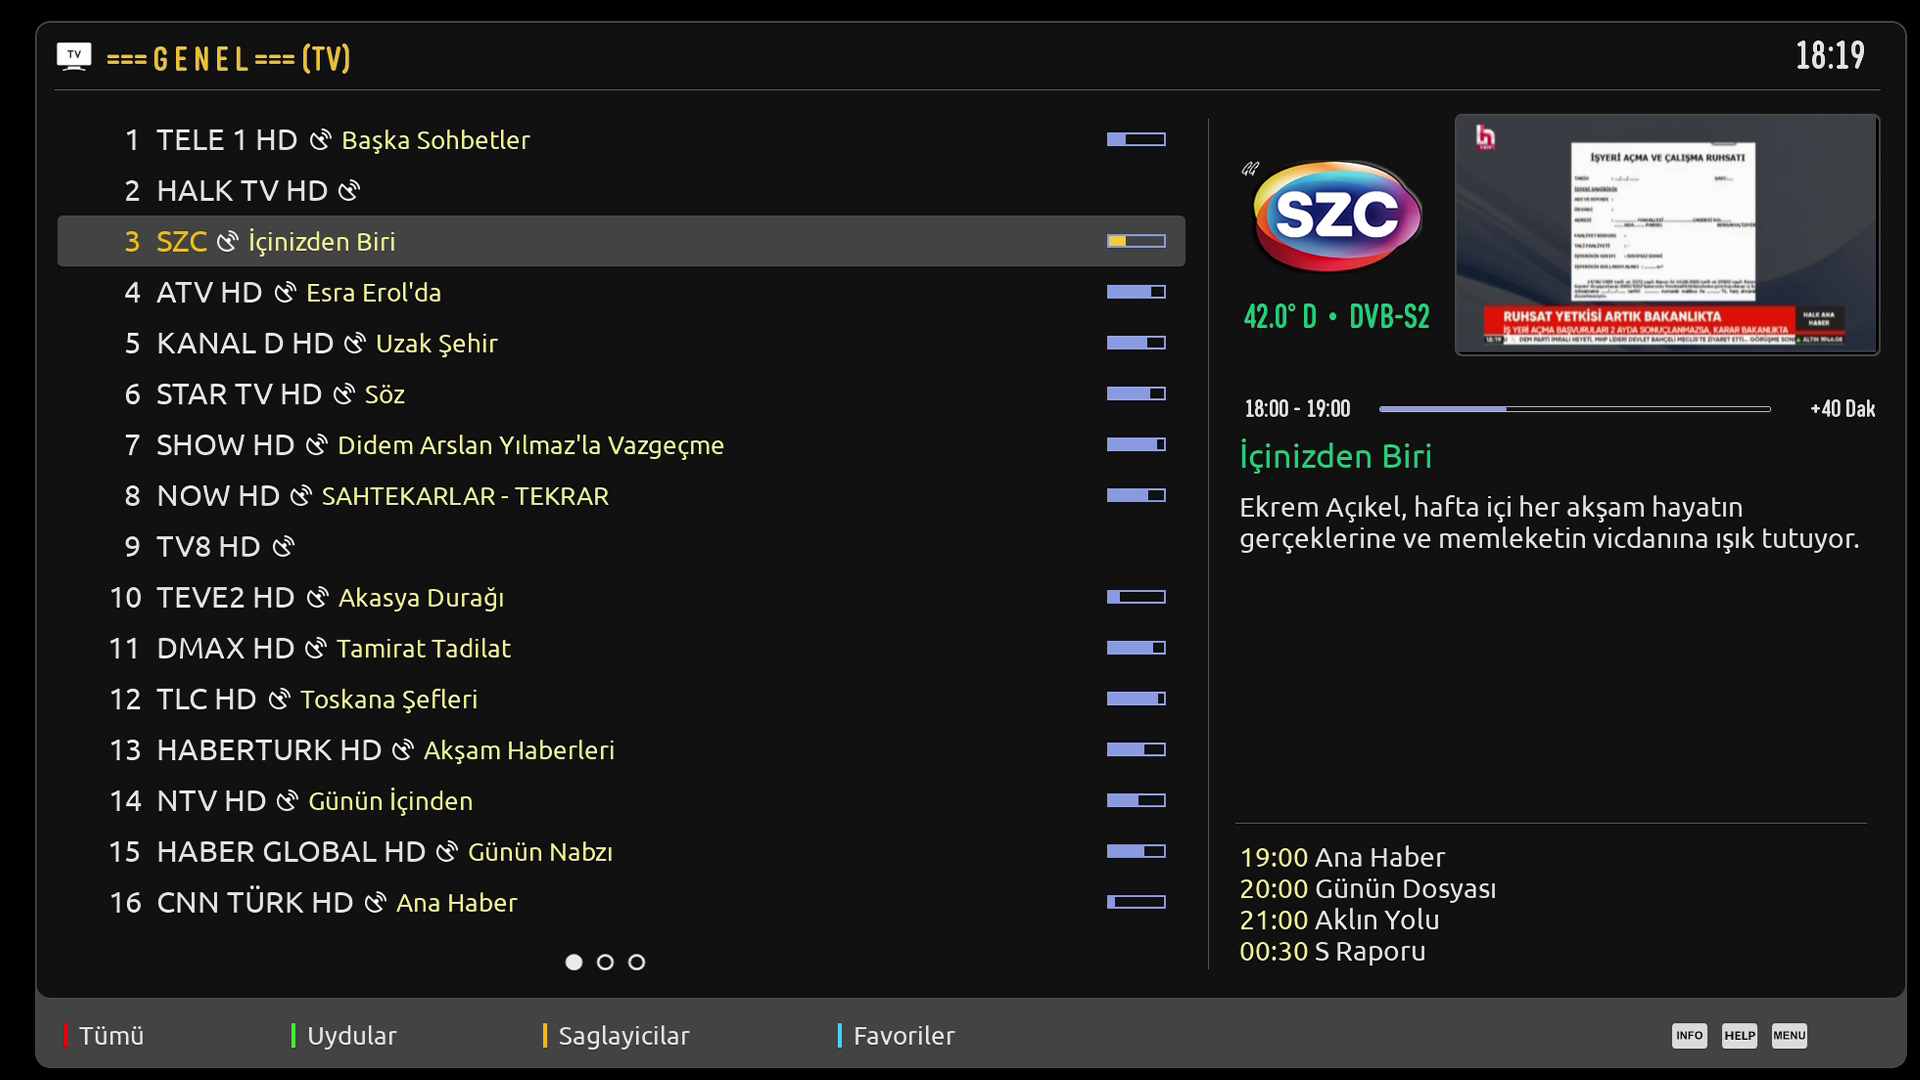Click the satellite icon next to STAR TV HD

(344, 395)
